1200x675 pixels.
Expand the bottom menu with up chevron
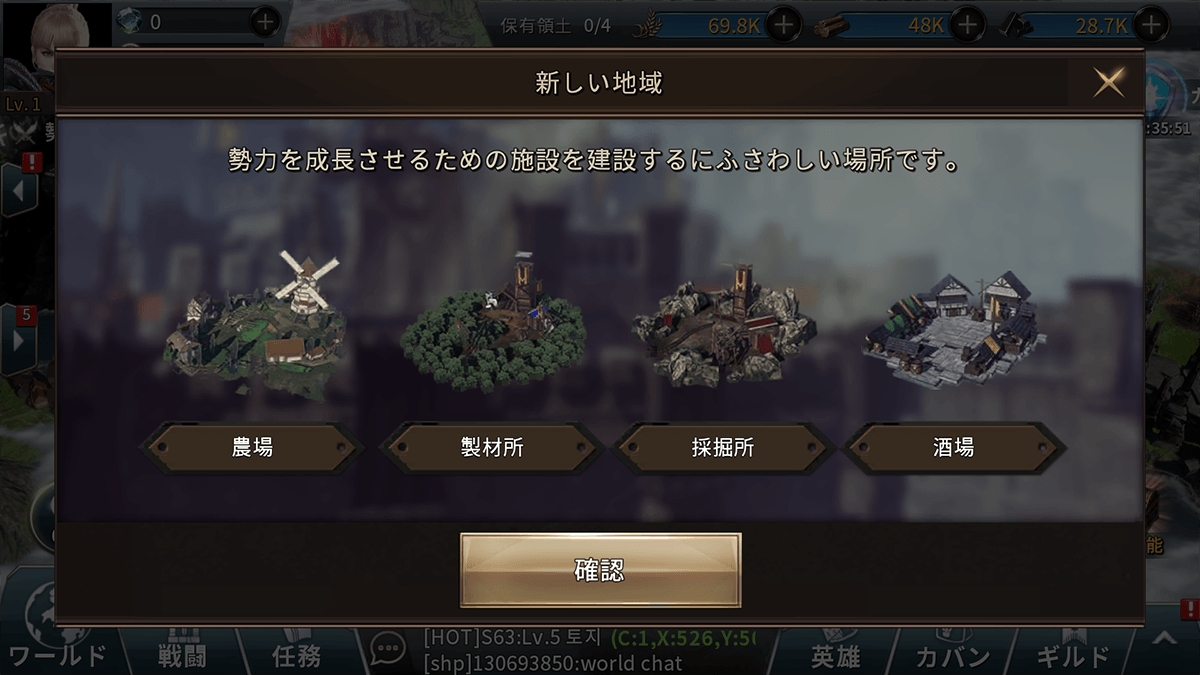point(1163,639)
